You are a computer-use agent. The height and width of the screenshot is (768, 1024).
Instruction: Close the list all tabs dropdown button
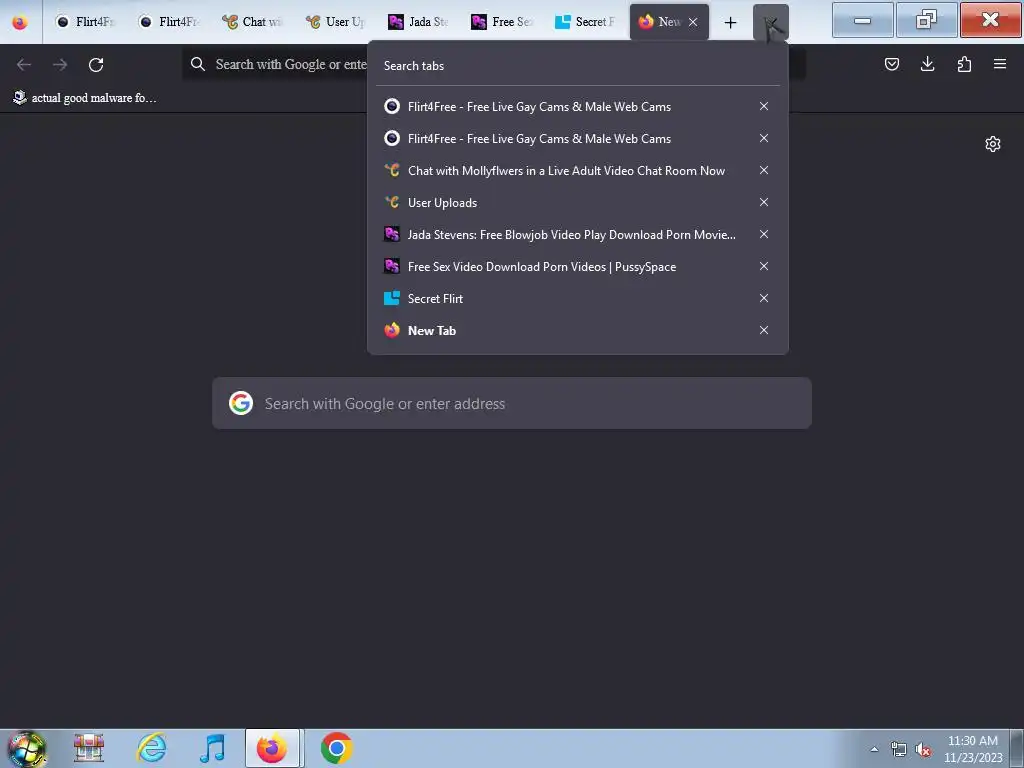771,22
